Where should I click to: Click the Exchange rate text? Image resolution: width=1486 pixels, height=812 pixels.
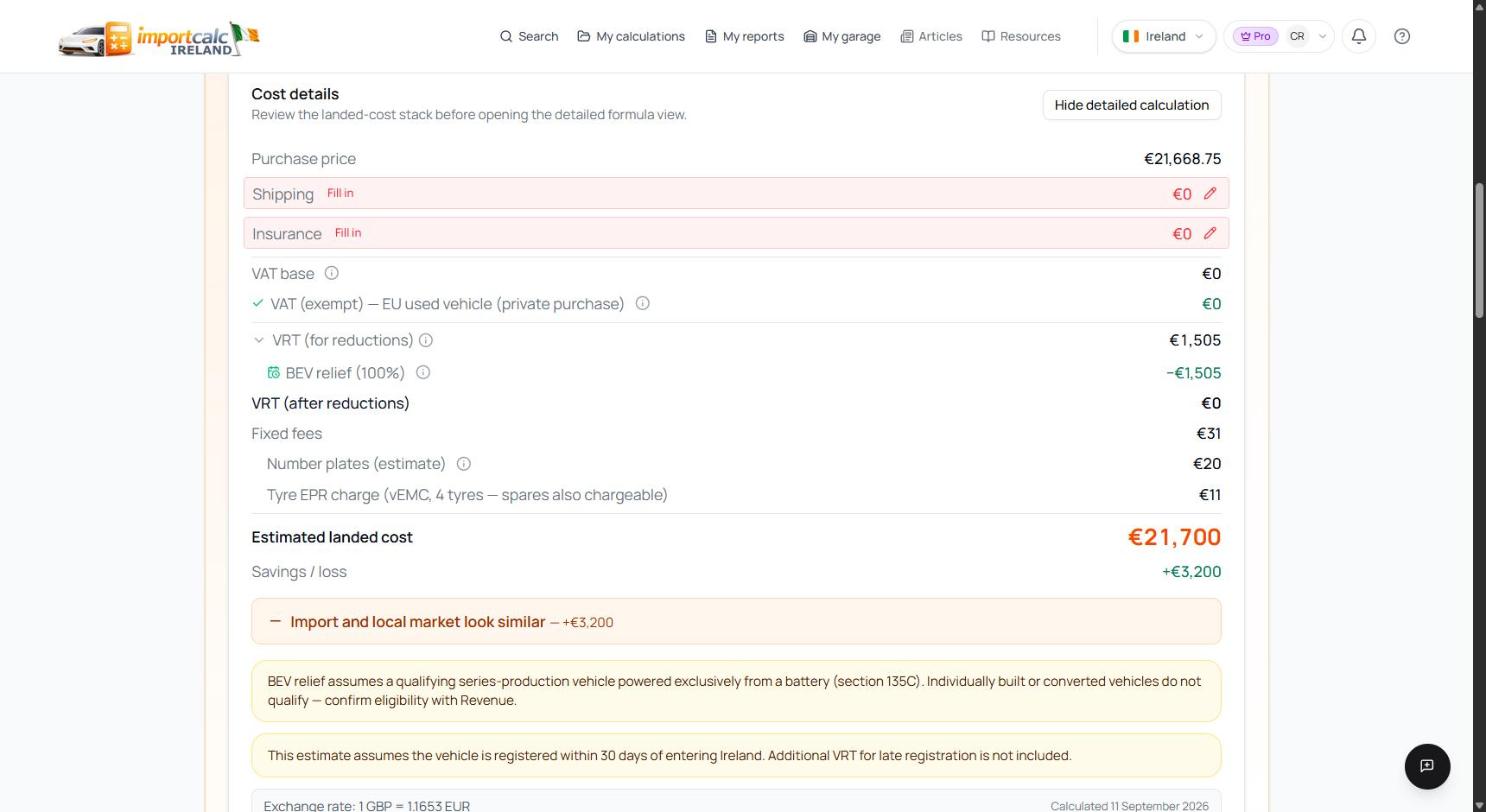pos(366,805)
